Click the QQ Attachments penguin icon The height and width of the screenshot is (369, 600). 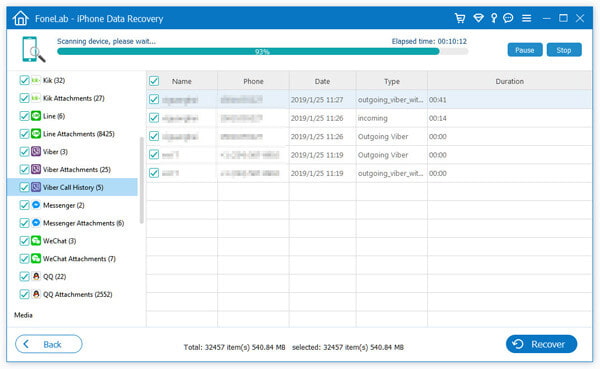tap(36, 294)
